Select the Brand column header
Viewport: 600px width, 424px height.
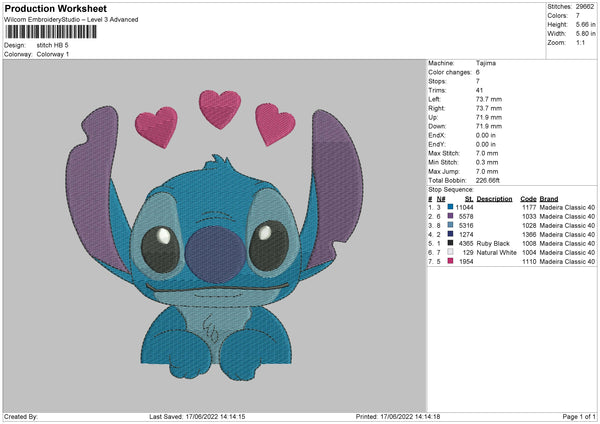tap(549, 198)
